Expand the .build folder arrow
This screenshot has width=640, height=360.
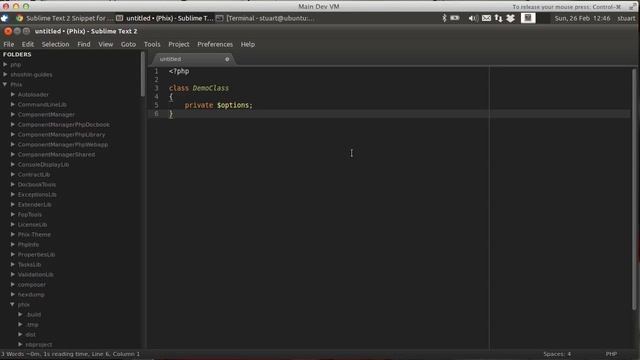[x=20, y=314]
